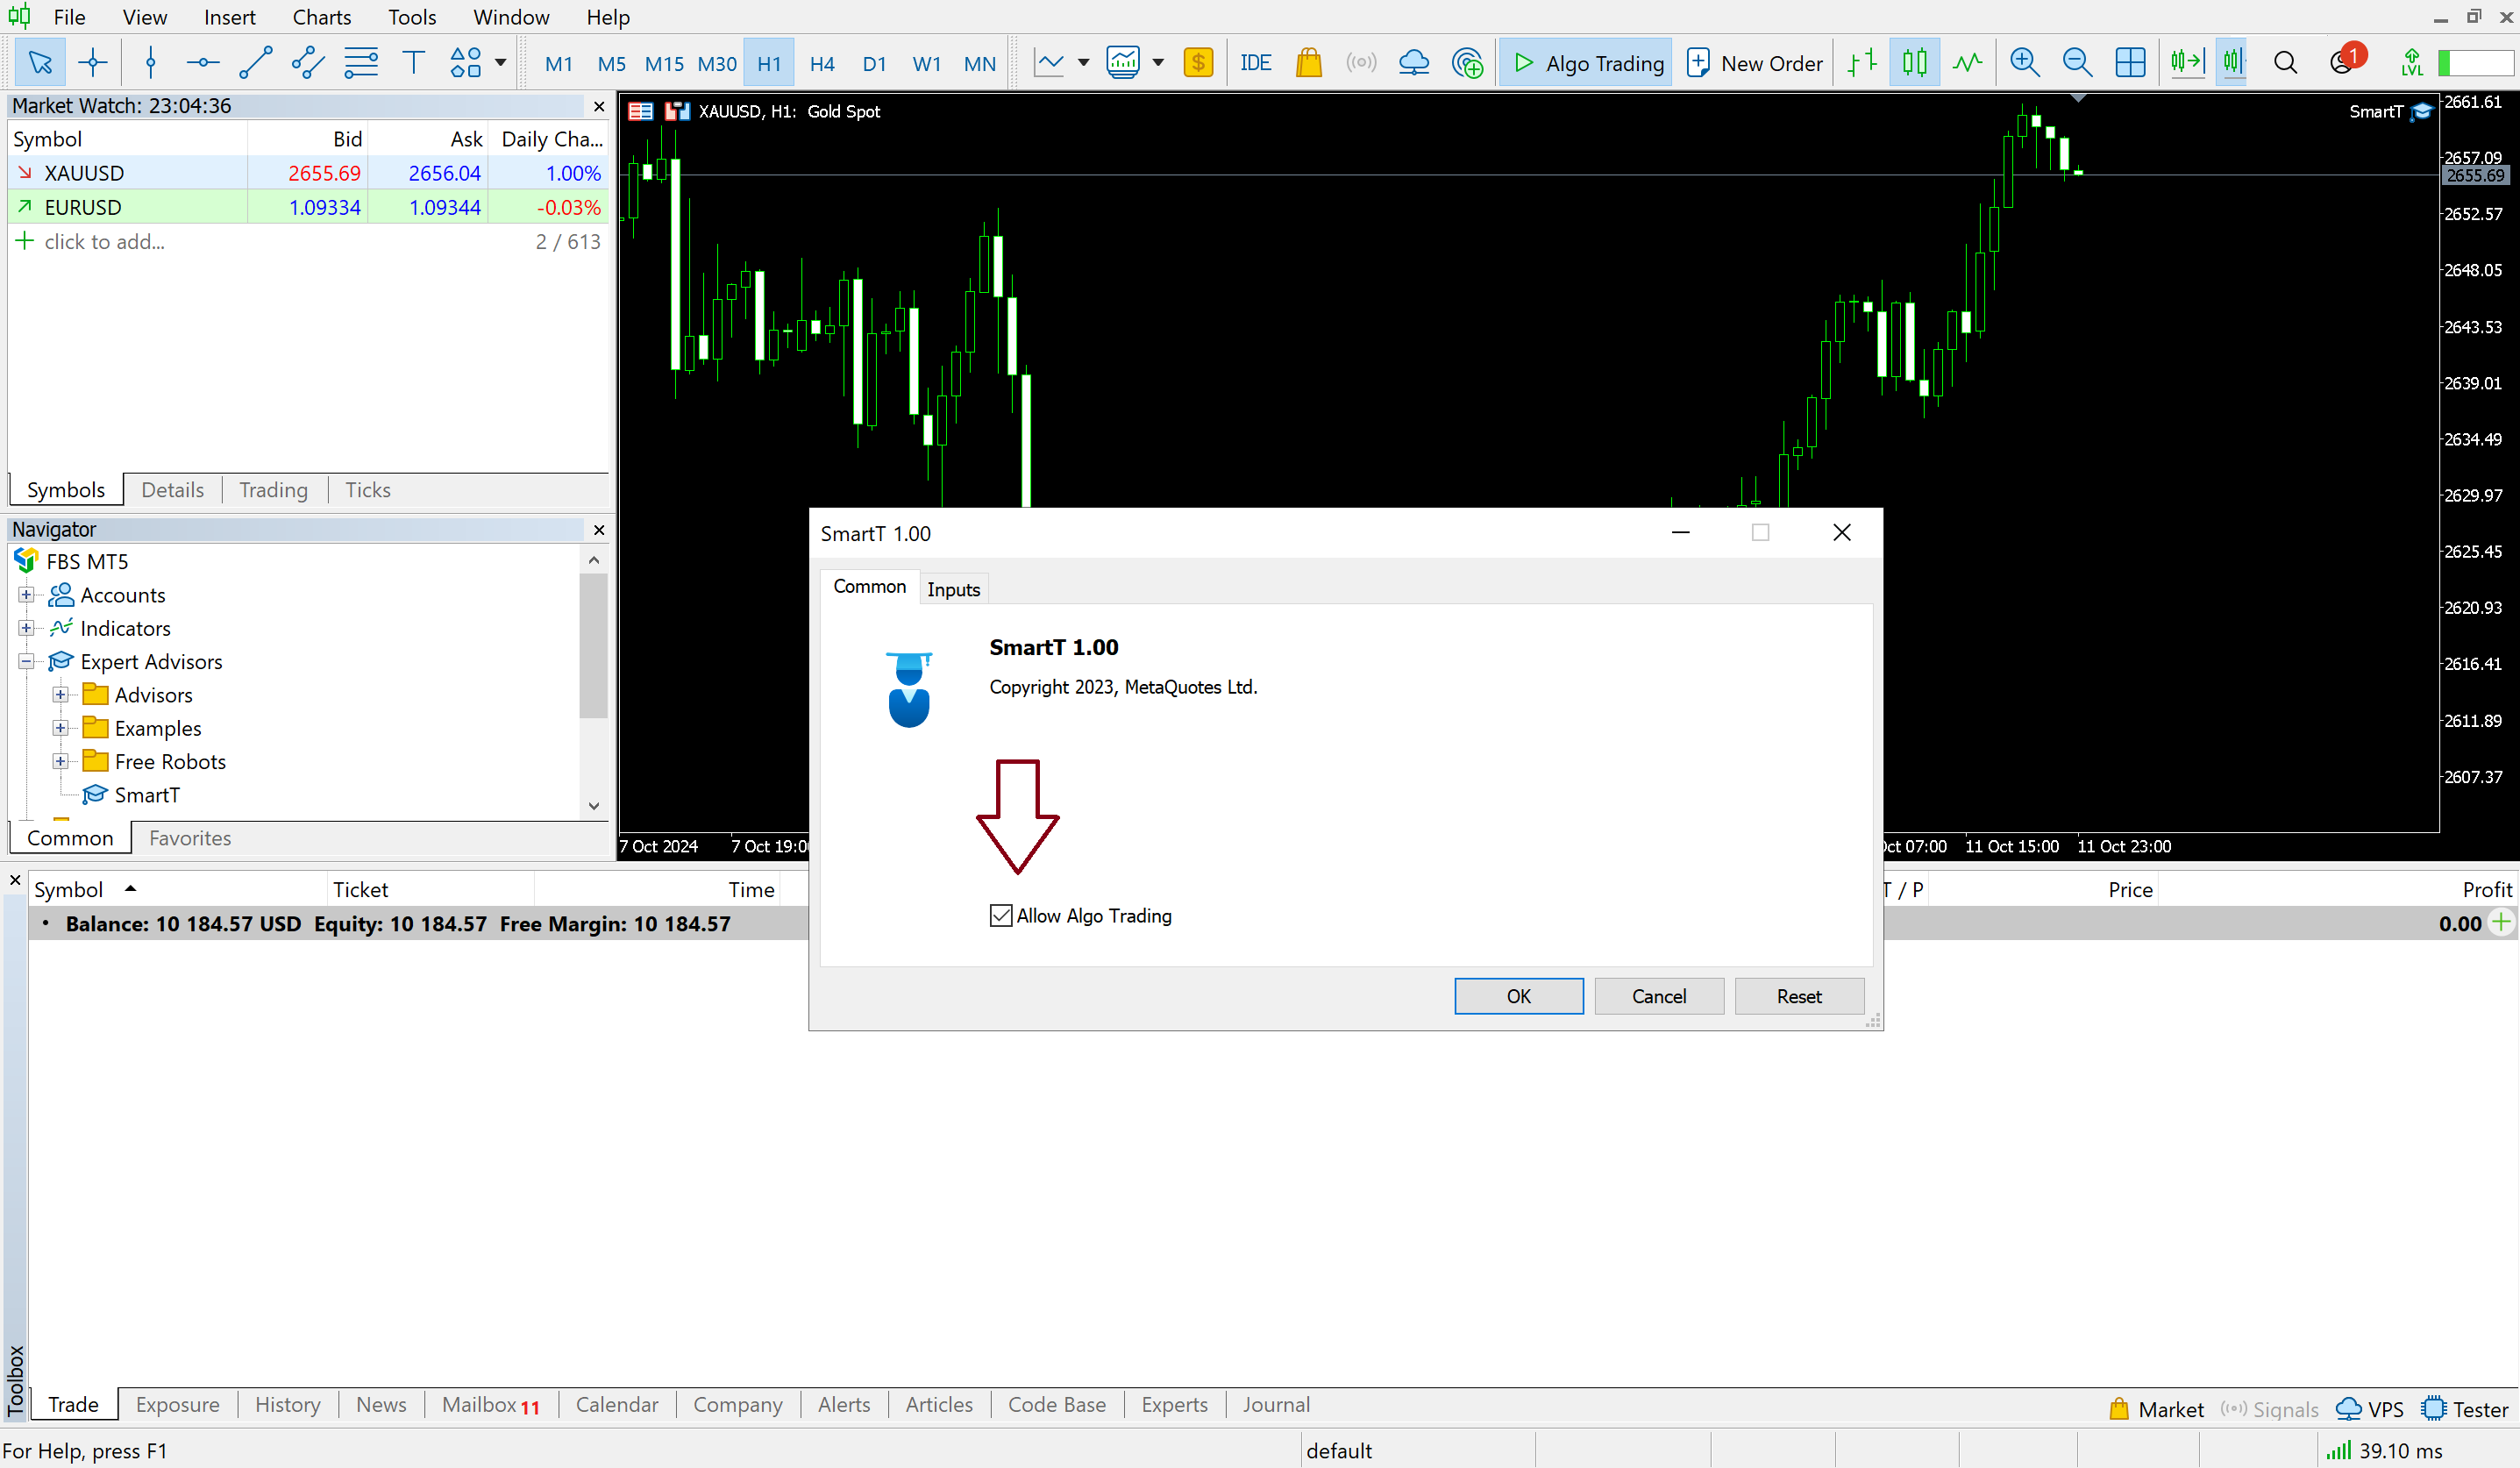The image size is (2520, 1468).
Task: Tile windows with the grid icon
Action: pyautogui.click(x=2130, y=63)
